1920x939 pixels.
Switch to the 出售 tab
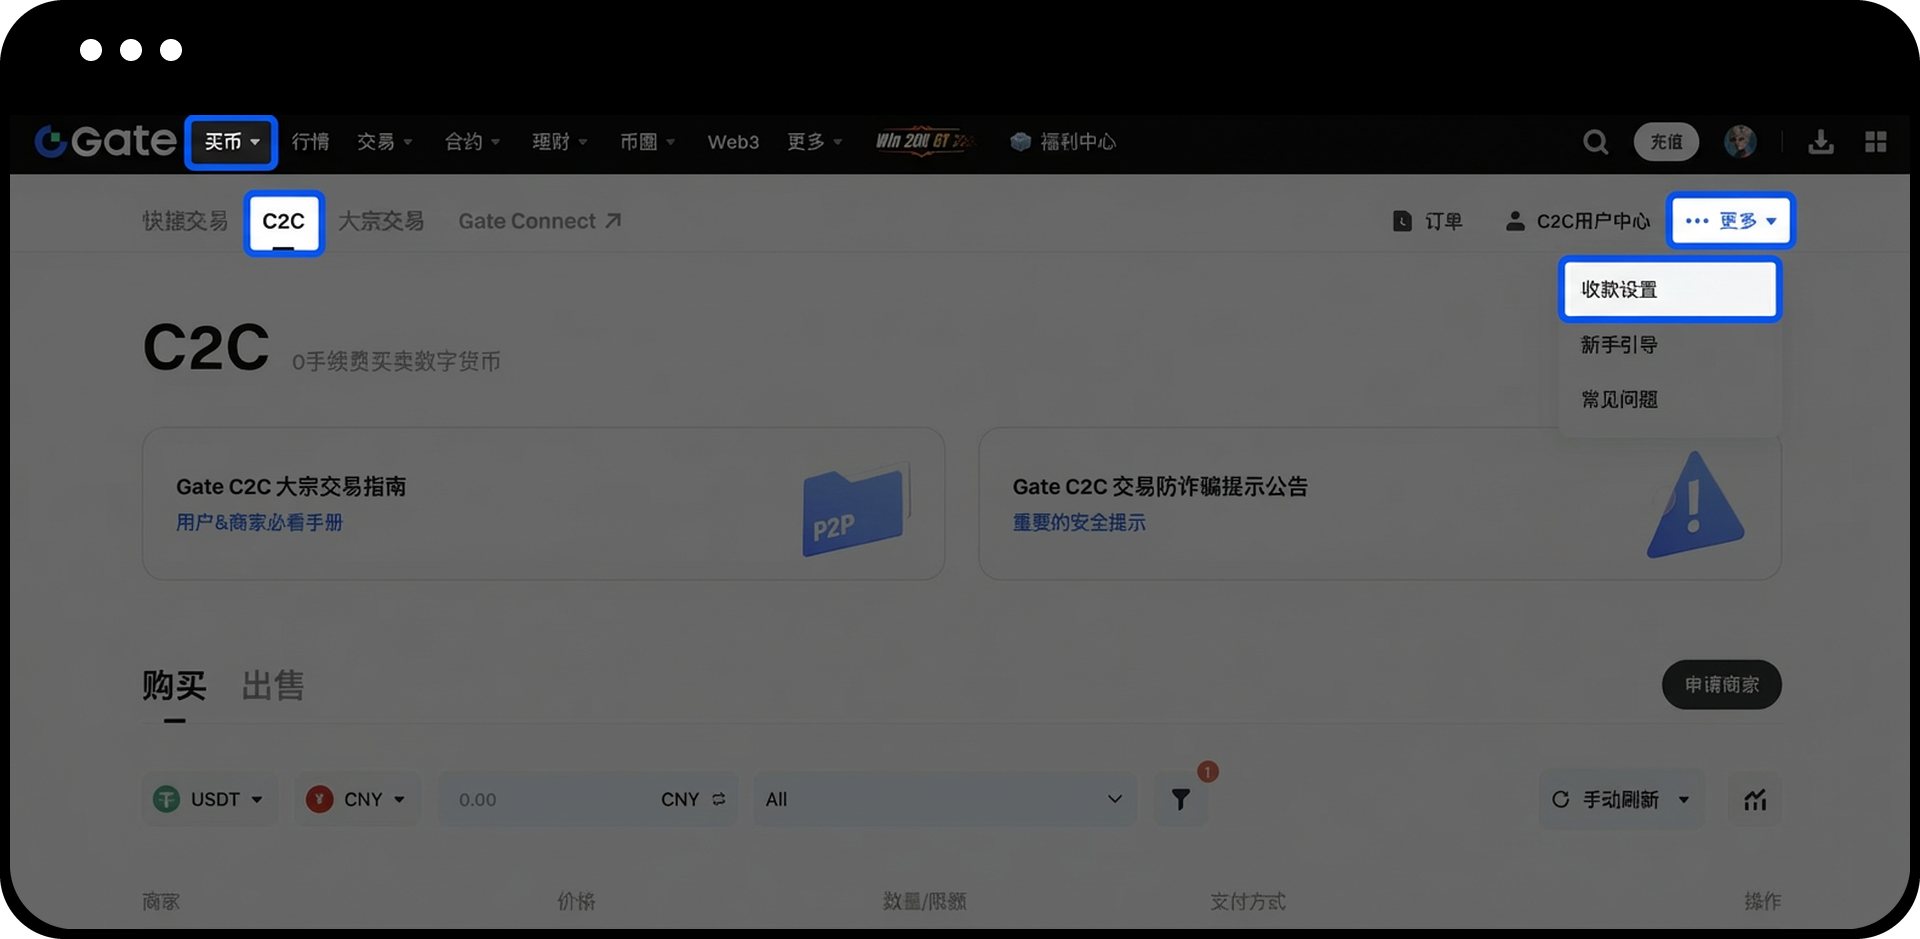click(273, 686)
